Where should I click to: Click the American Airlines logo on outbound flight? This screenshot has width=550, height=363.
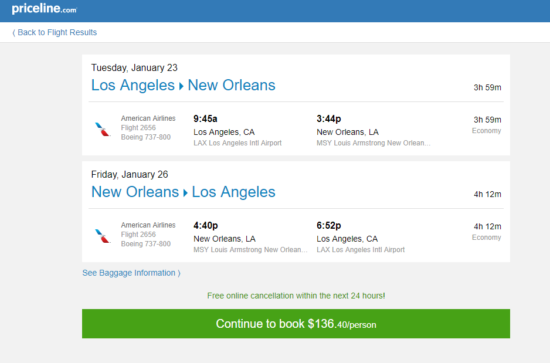tap(102, 129)
